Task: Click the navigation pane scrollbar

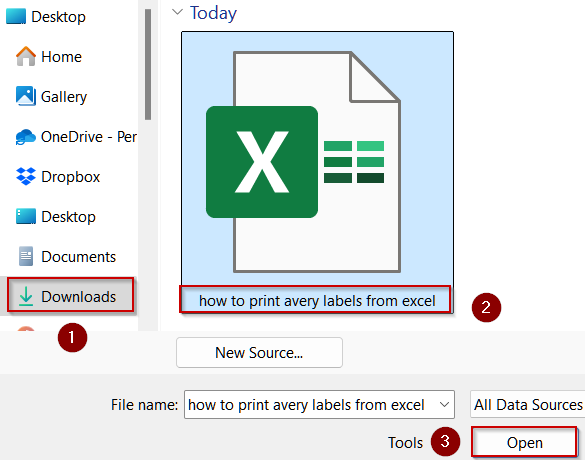Action: (148, 64)
